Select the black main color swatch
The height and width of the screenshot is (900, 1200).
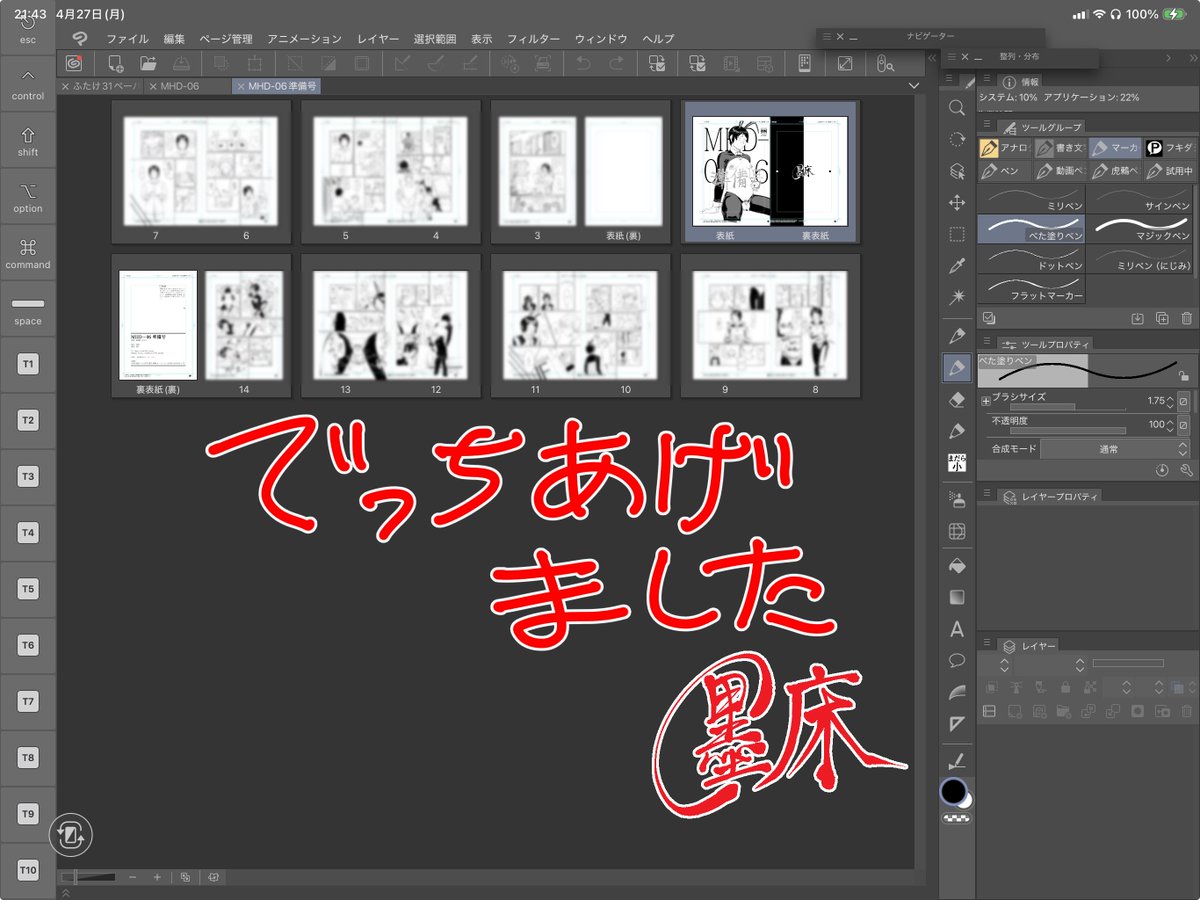[x=953, y=791]
